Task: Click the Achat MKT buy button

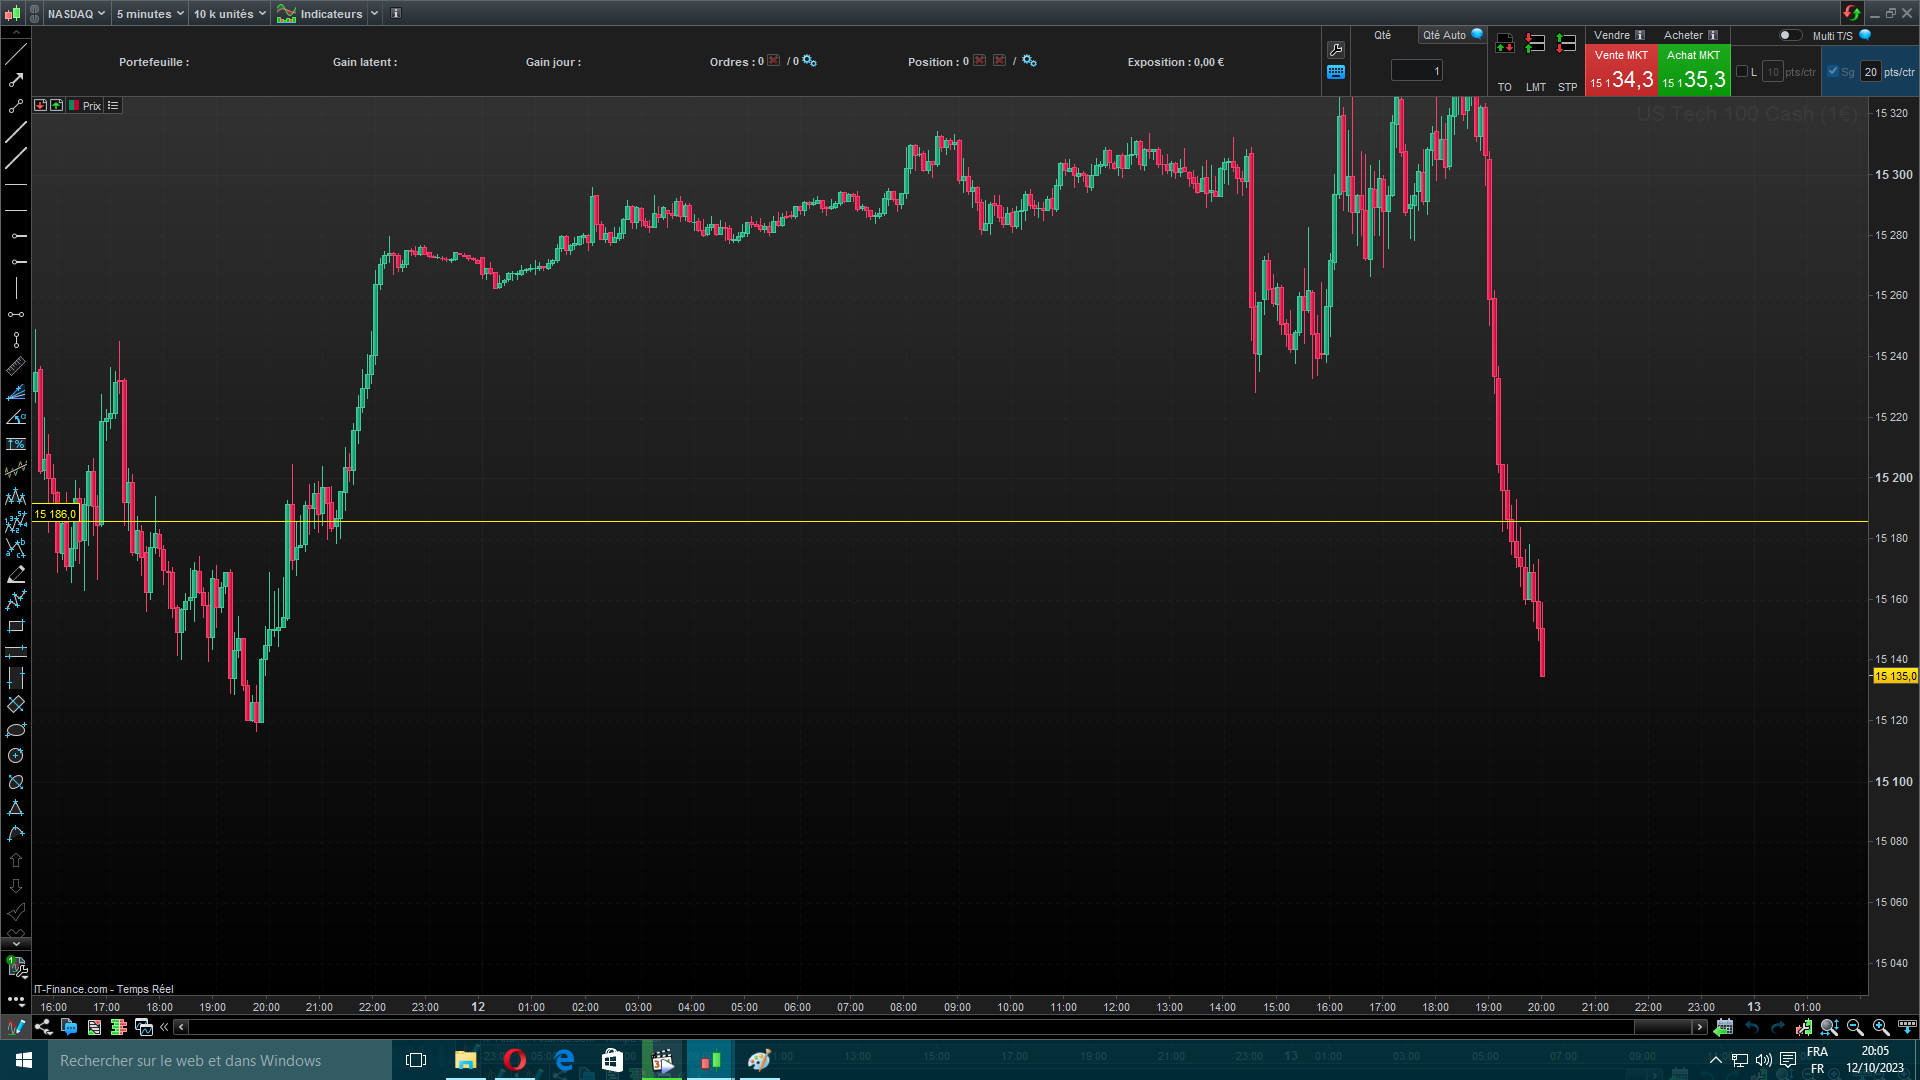Action: click(1693, 71)
